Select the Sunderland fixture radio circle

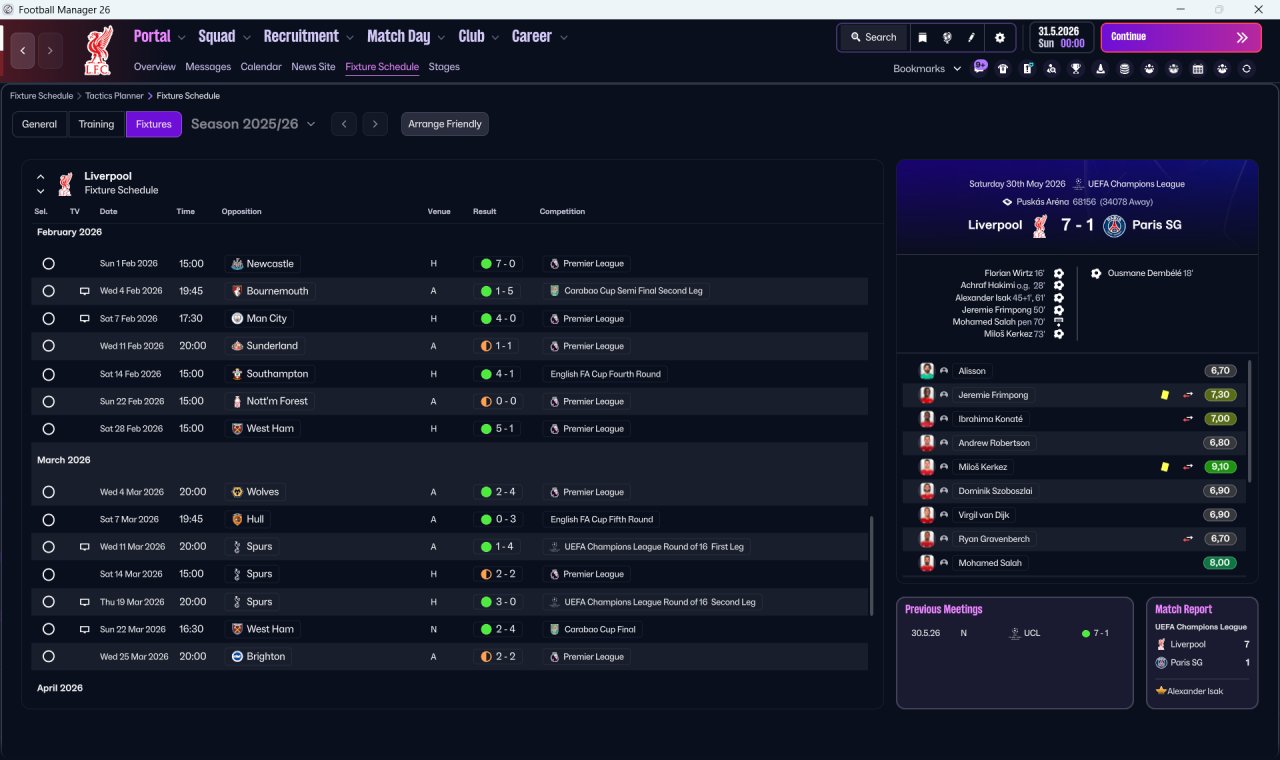click(x=48, y=346)
